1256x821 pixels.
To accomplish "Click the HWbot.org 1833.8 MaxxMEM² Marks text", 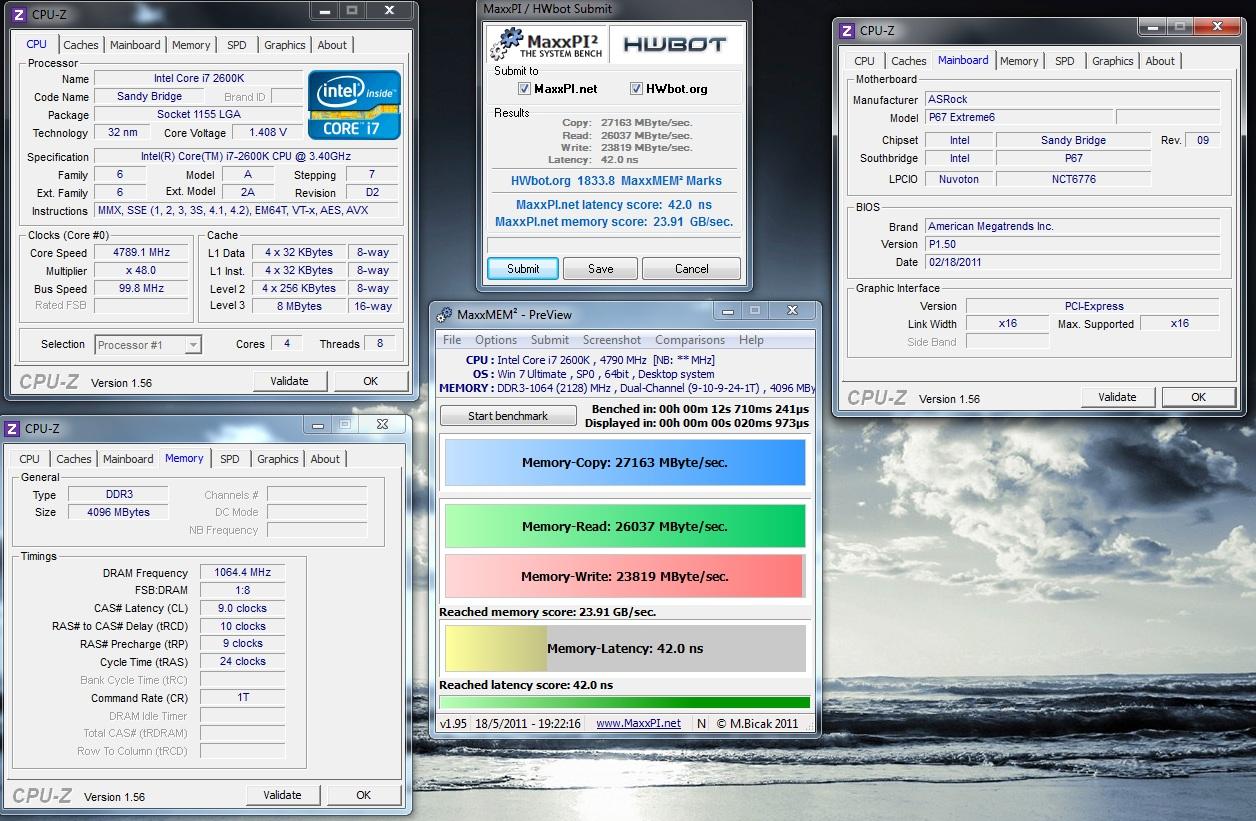I will 615,181.
